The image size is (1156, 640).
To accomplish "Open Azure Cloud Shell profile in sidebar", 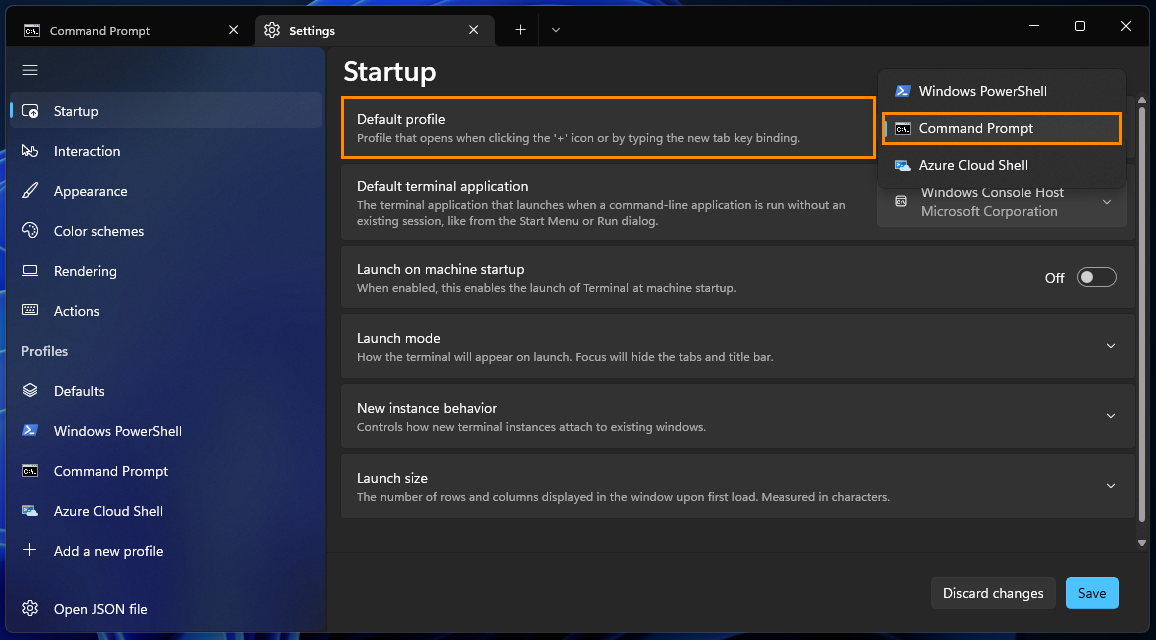I will pos(166,511).
